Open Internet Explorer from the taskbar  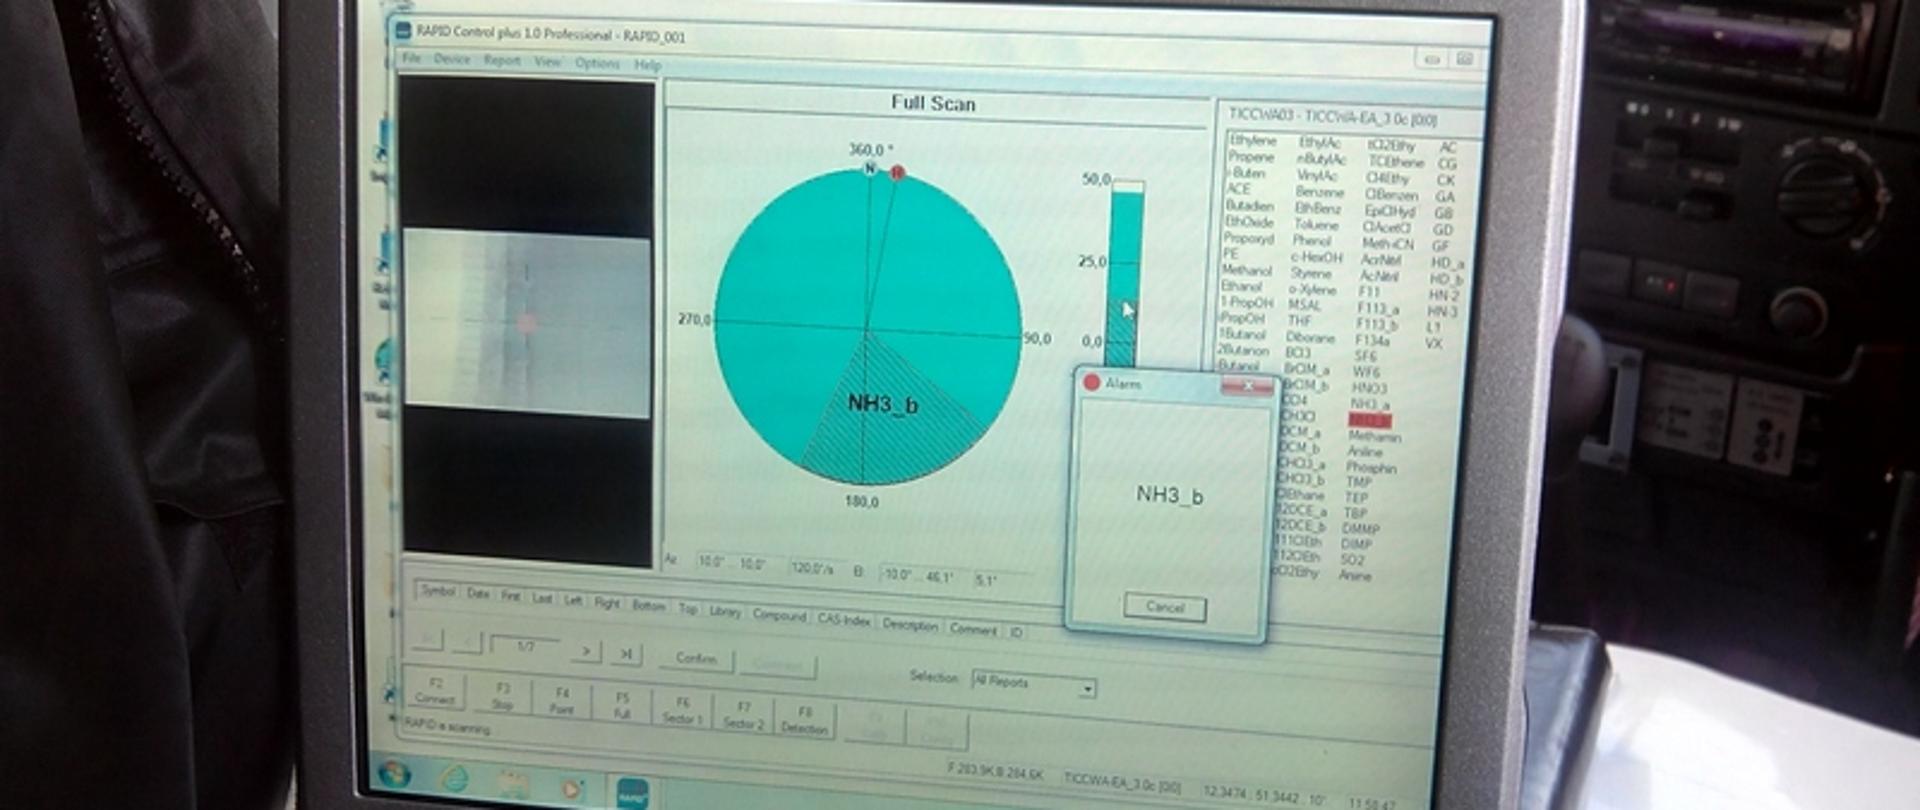pos(453,780)
